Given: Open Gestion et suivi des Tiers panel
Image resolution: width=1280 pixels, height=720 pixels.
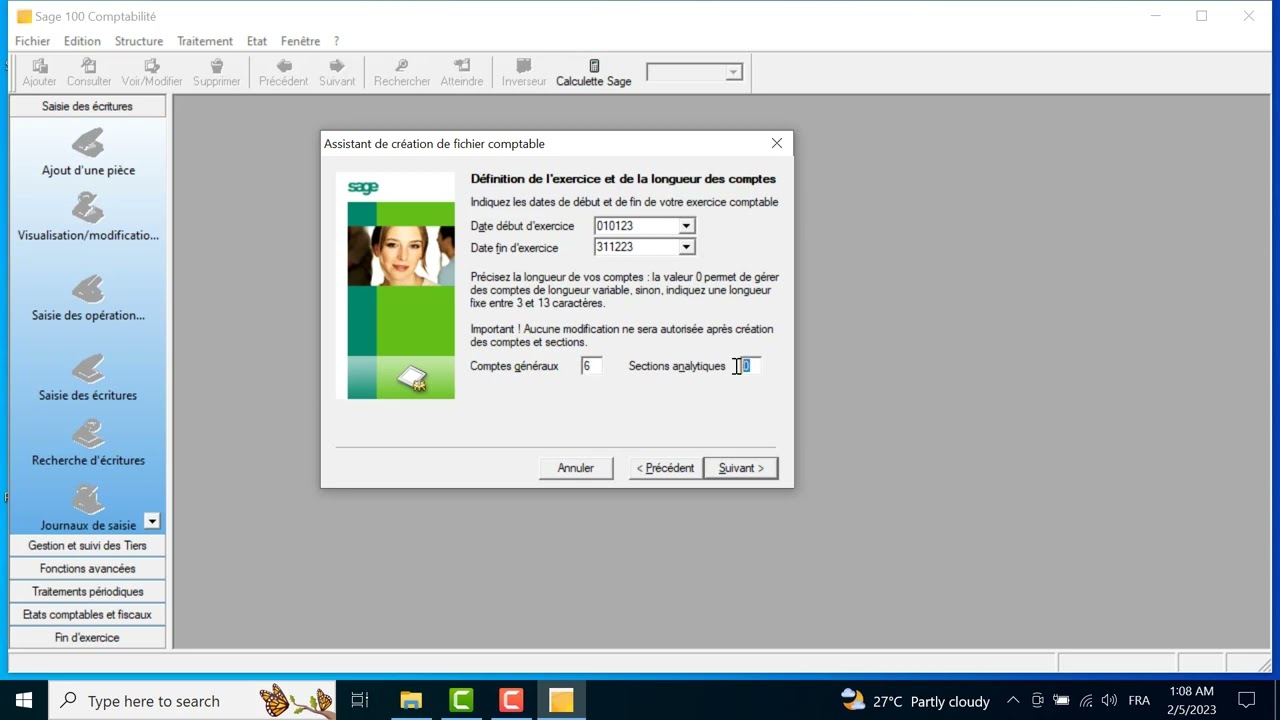Looking at the screenshot, I should tap(87, 545).
